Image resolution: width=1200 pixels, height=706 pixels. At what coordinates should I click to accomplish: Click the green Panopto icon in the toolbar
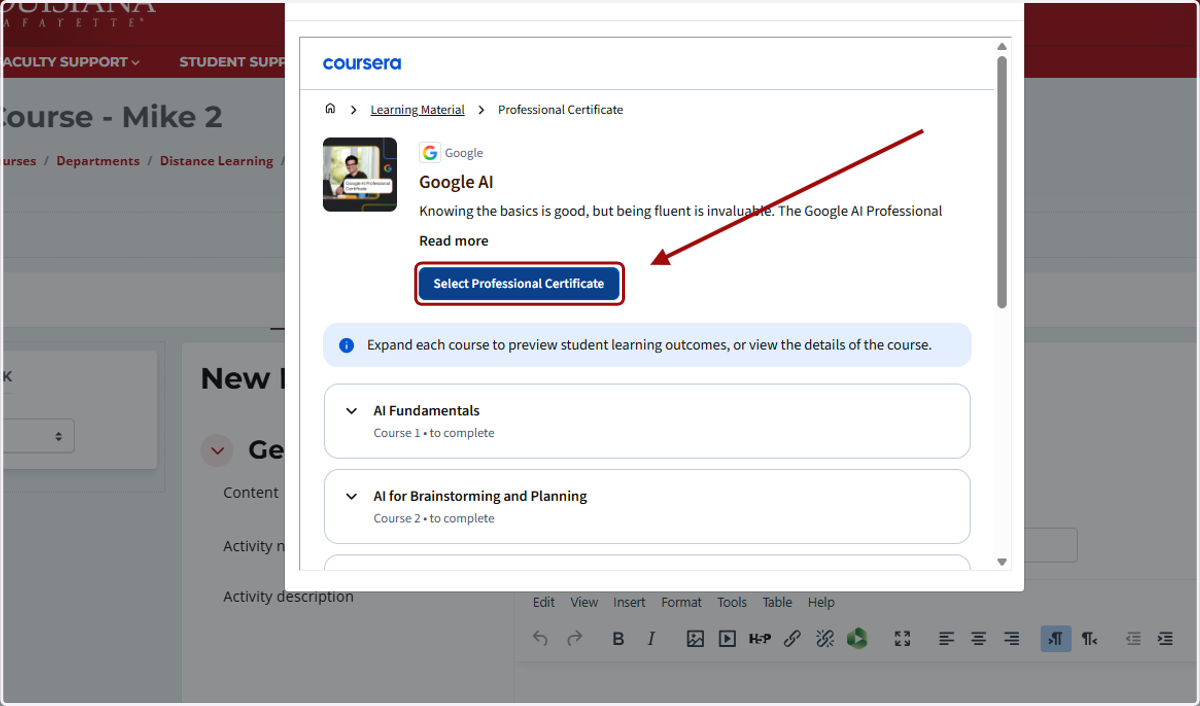(x=856, y=638)
